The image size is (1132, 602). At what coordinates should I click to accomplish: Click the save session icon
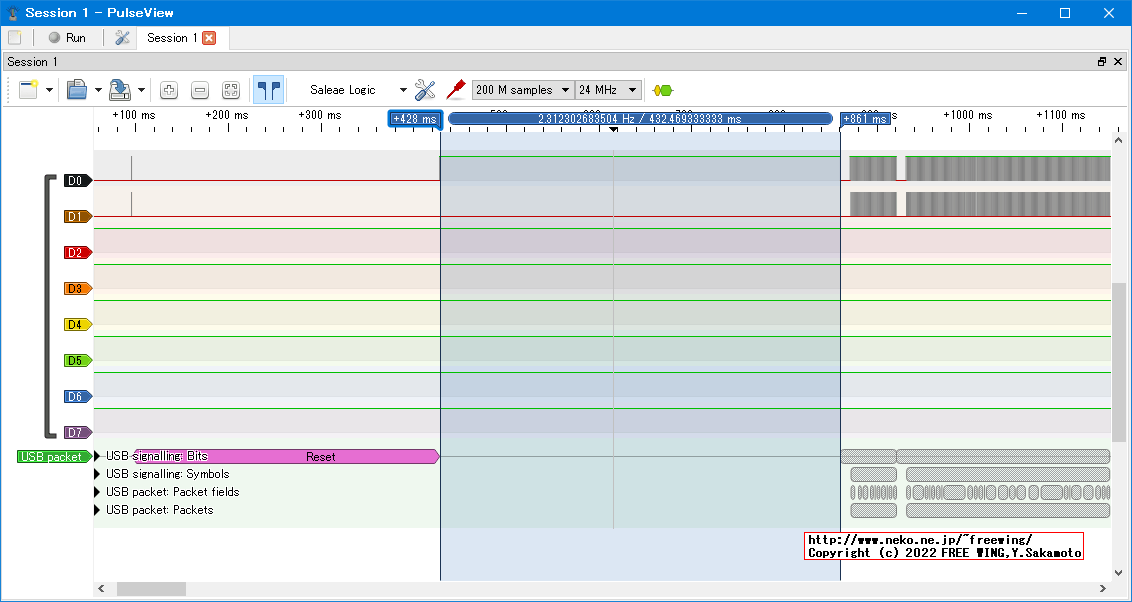click(120, 90)
